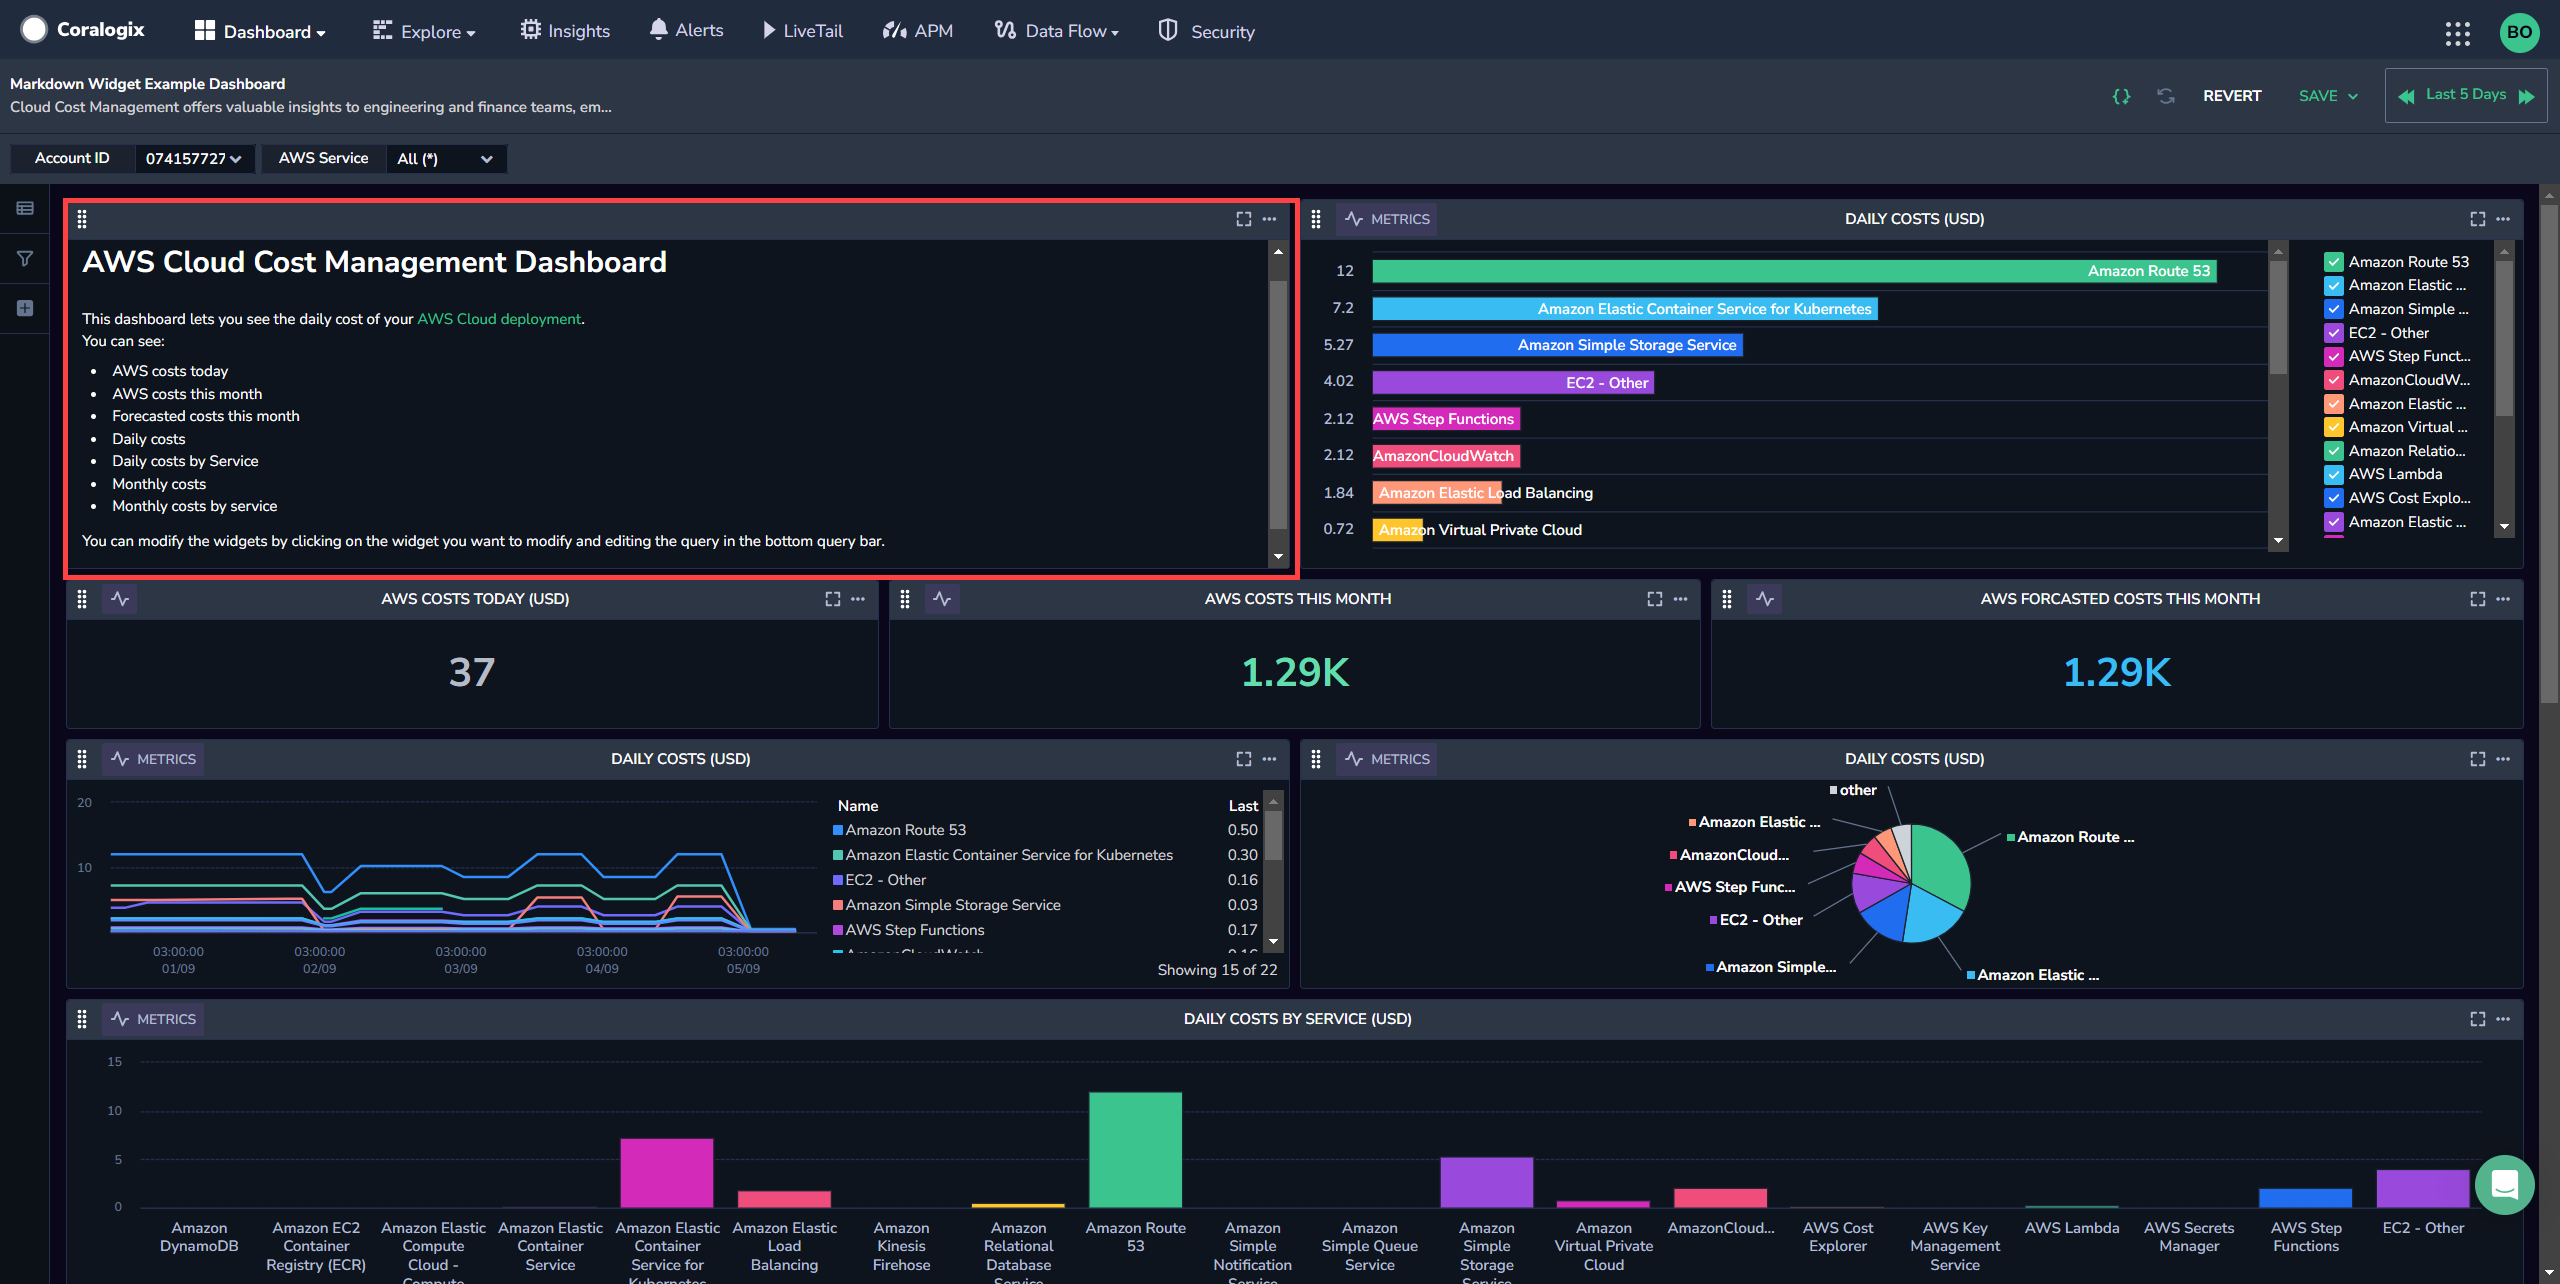Expand the Data Flow dropdown
This screenshot has width=2560, height=1284.
[x=1057, y=31]
